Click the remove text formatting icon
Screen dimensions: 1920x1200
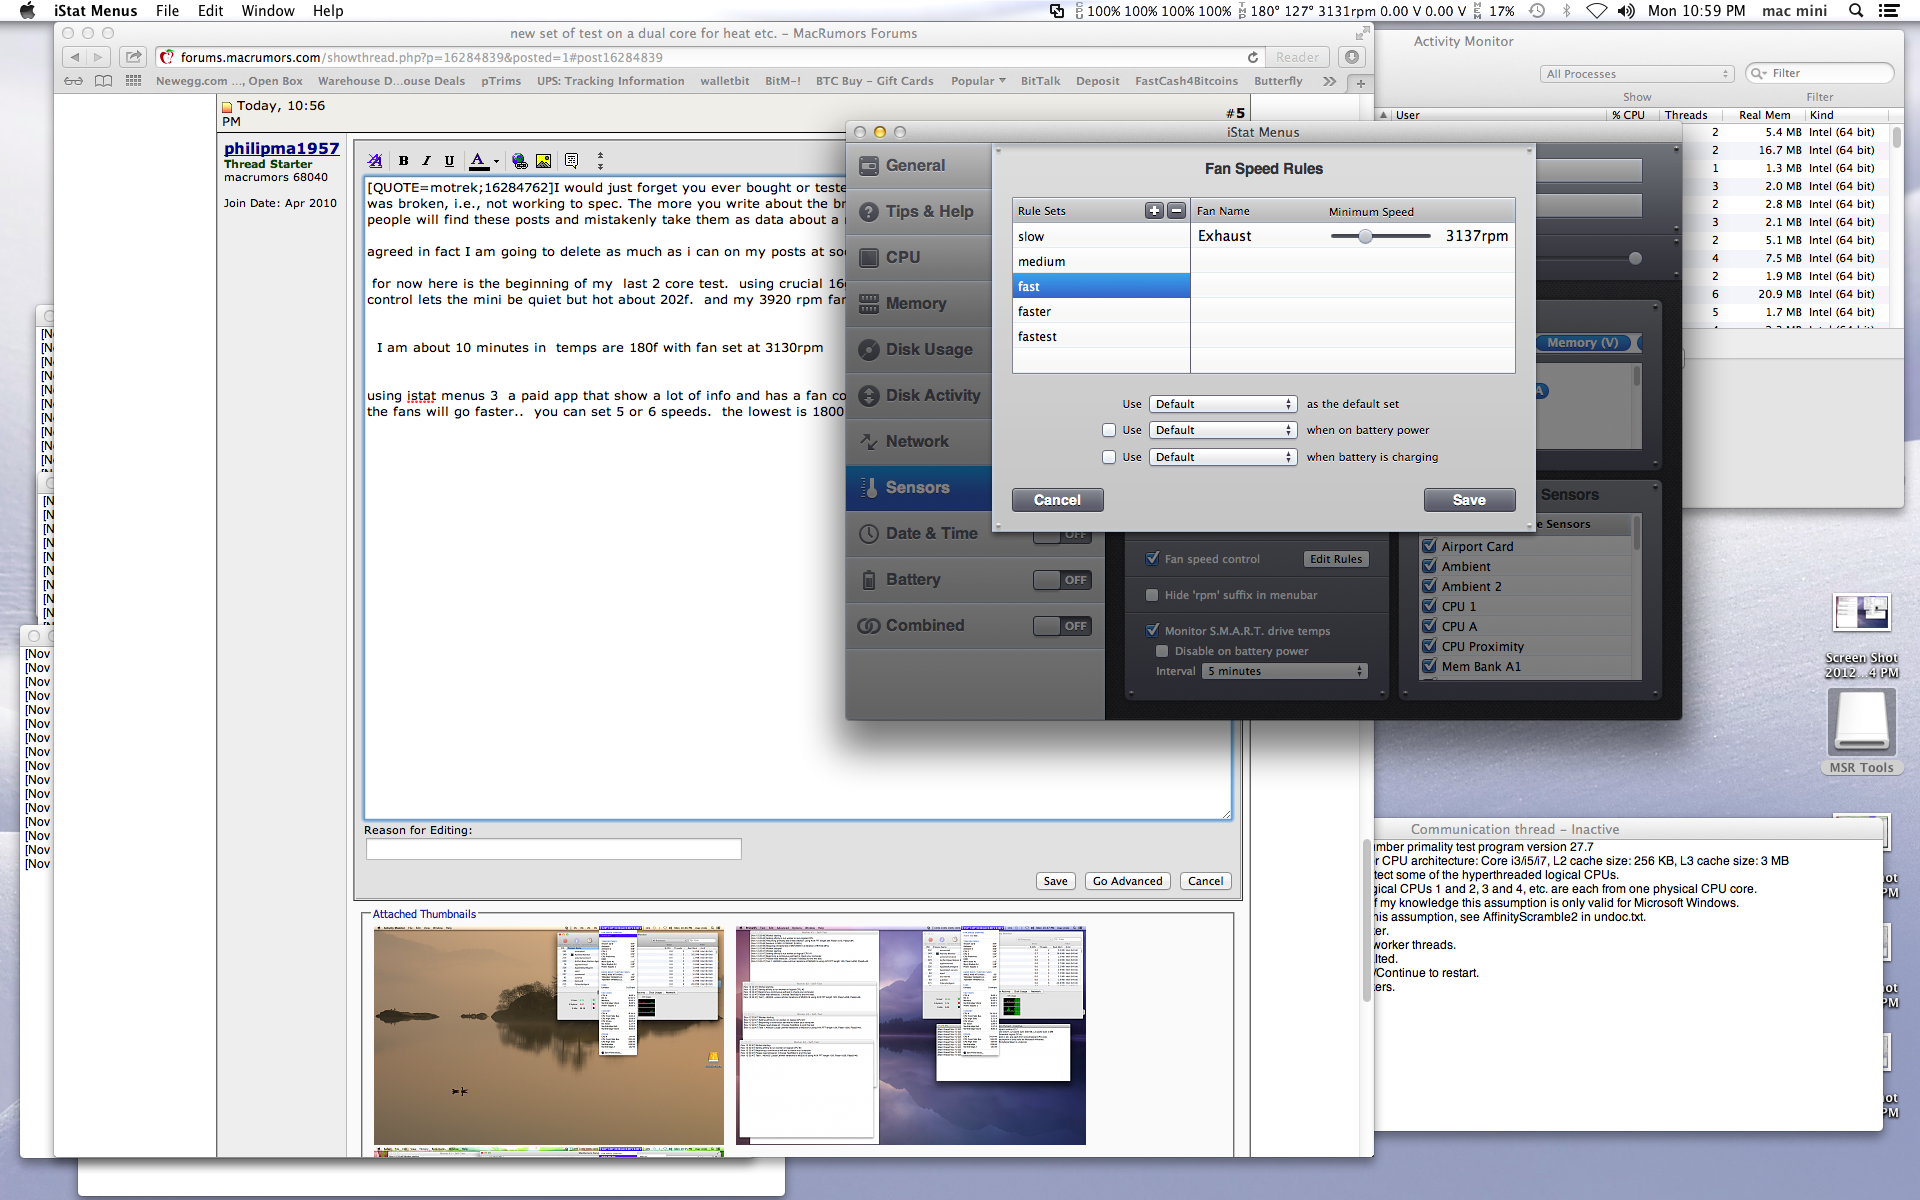click(375, 160)
